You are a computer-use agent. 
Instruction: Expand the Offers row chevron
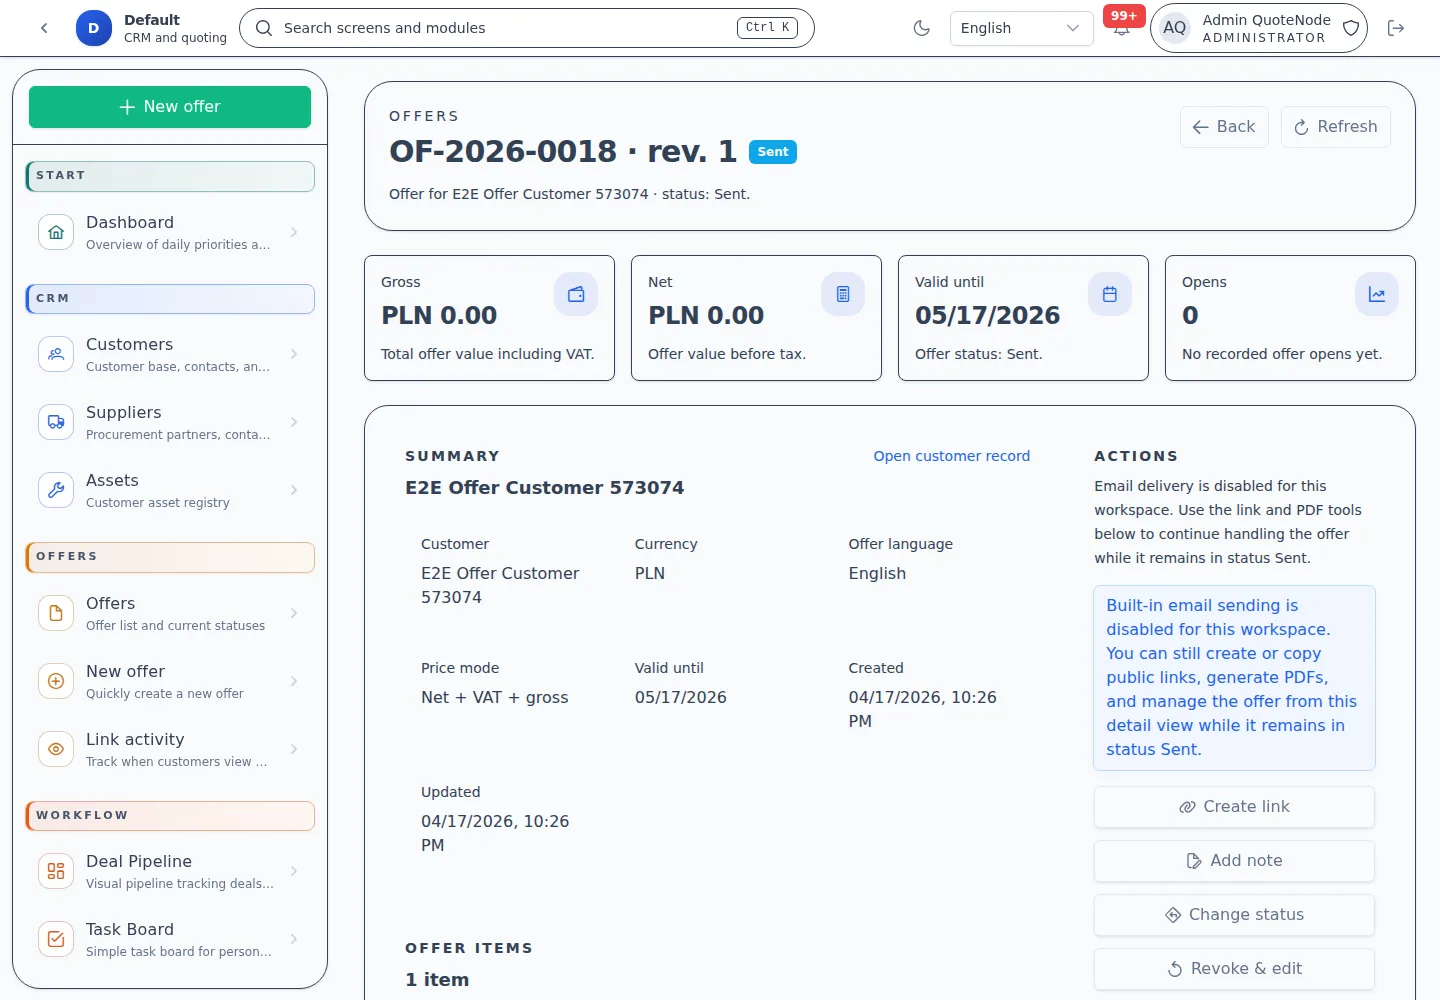point(294,613)
